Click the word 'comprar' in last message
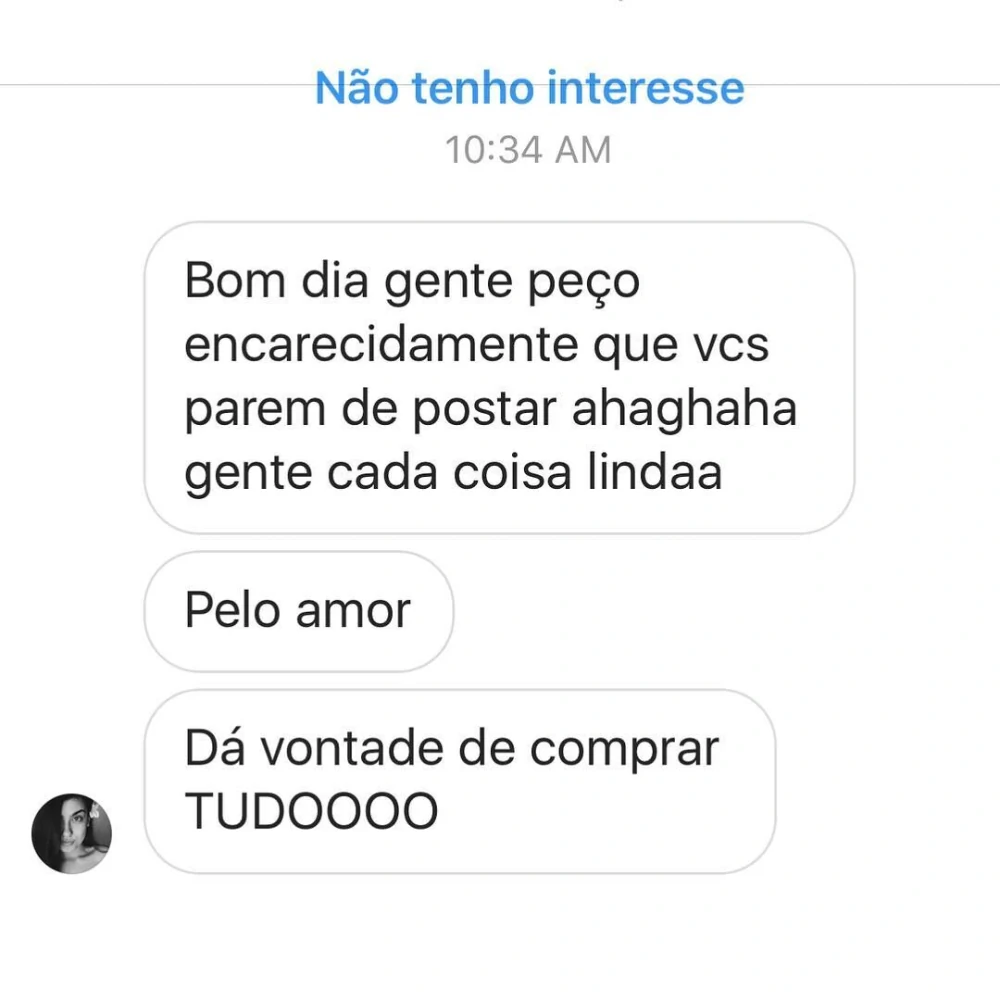Viewport: 1000px width, 1000px height. point(624,750)
